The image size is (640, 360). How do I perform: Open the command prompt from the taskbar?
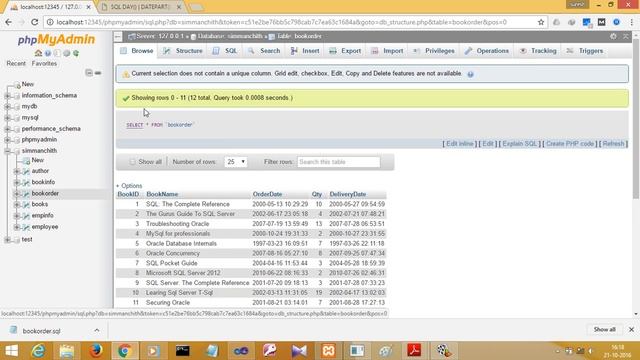click(182, 351)
